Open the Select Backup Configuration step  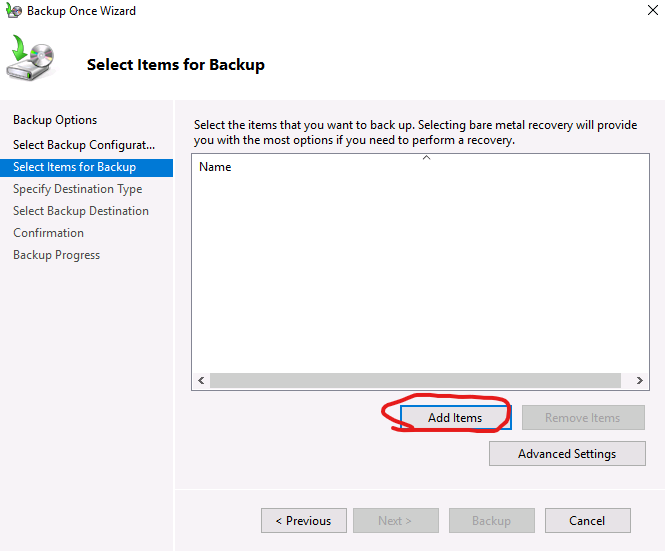84,145
